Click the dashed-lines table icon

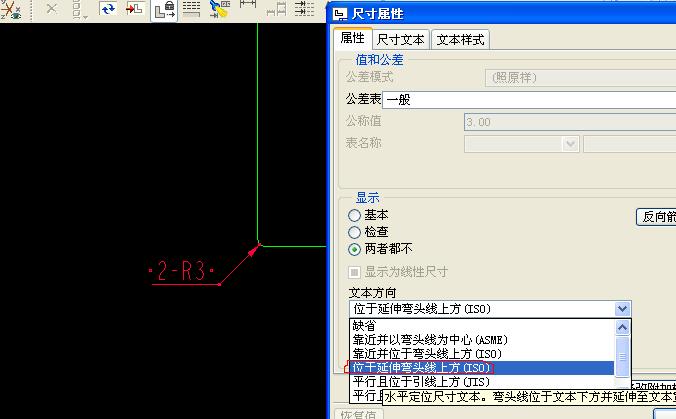point(191,9)
